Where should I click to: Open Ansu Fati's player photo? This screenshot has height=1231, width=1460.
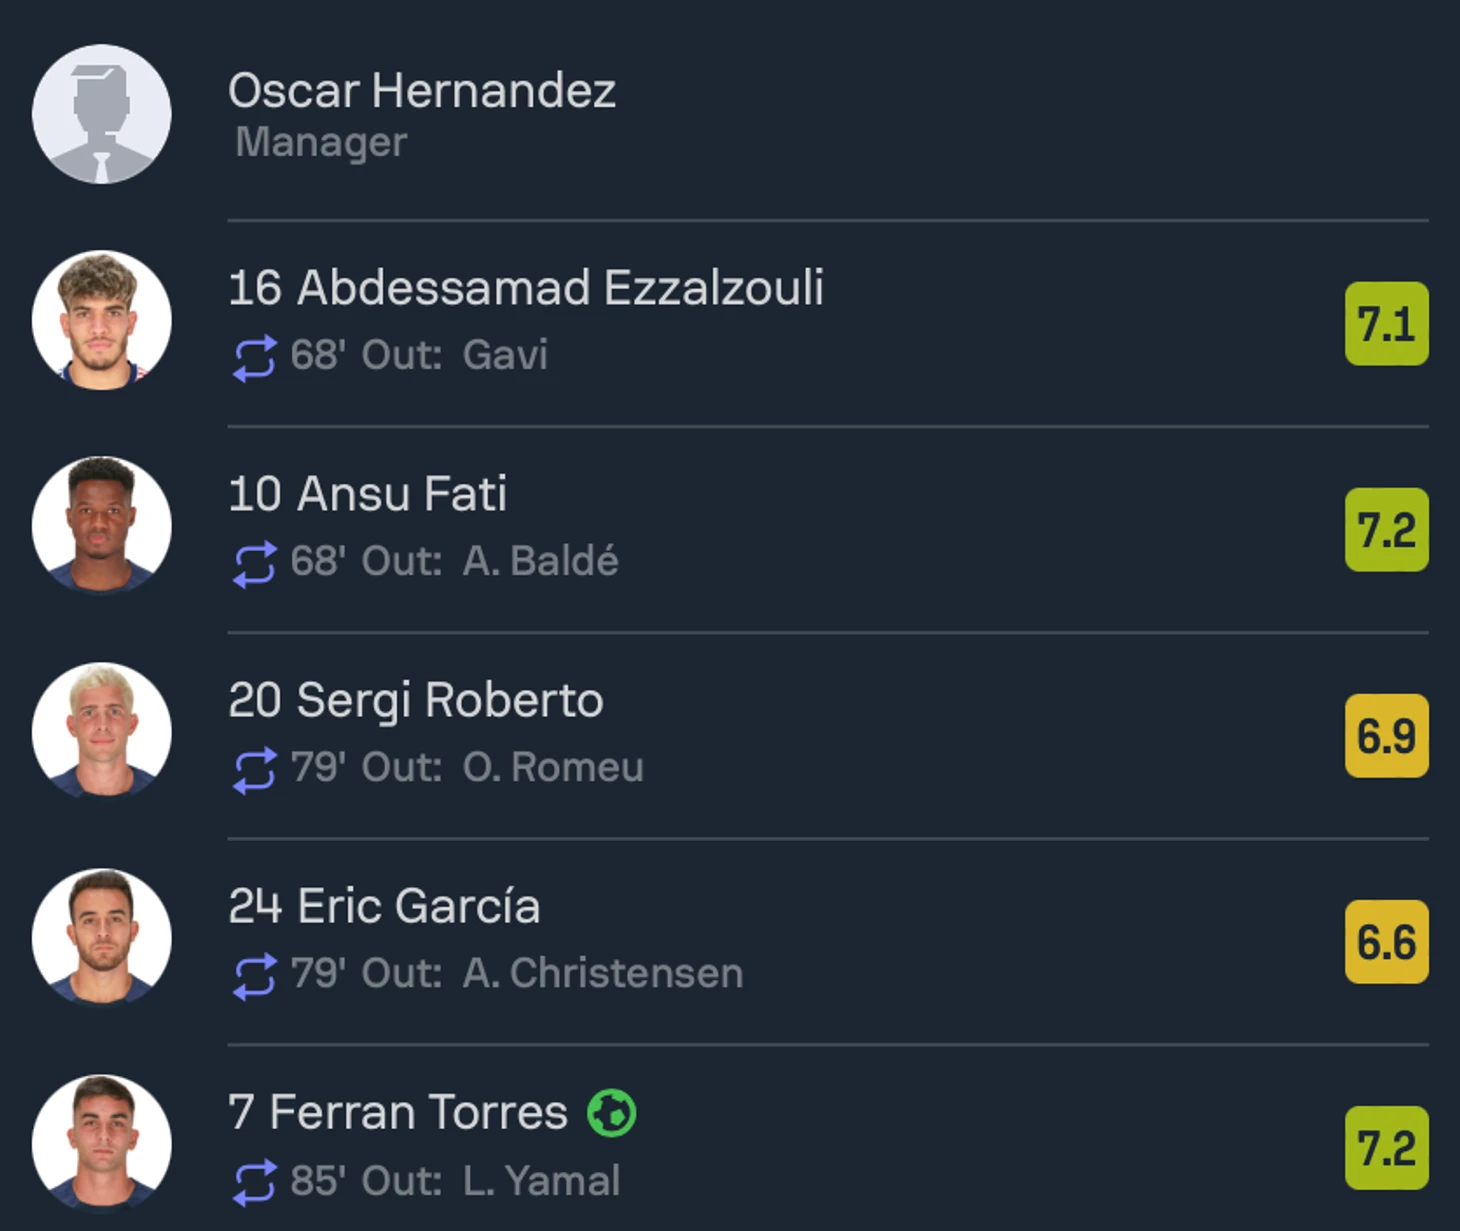[101, 526]
